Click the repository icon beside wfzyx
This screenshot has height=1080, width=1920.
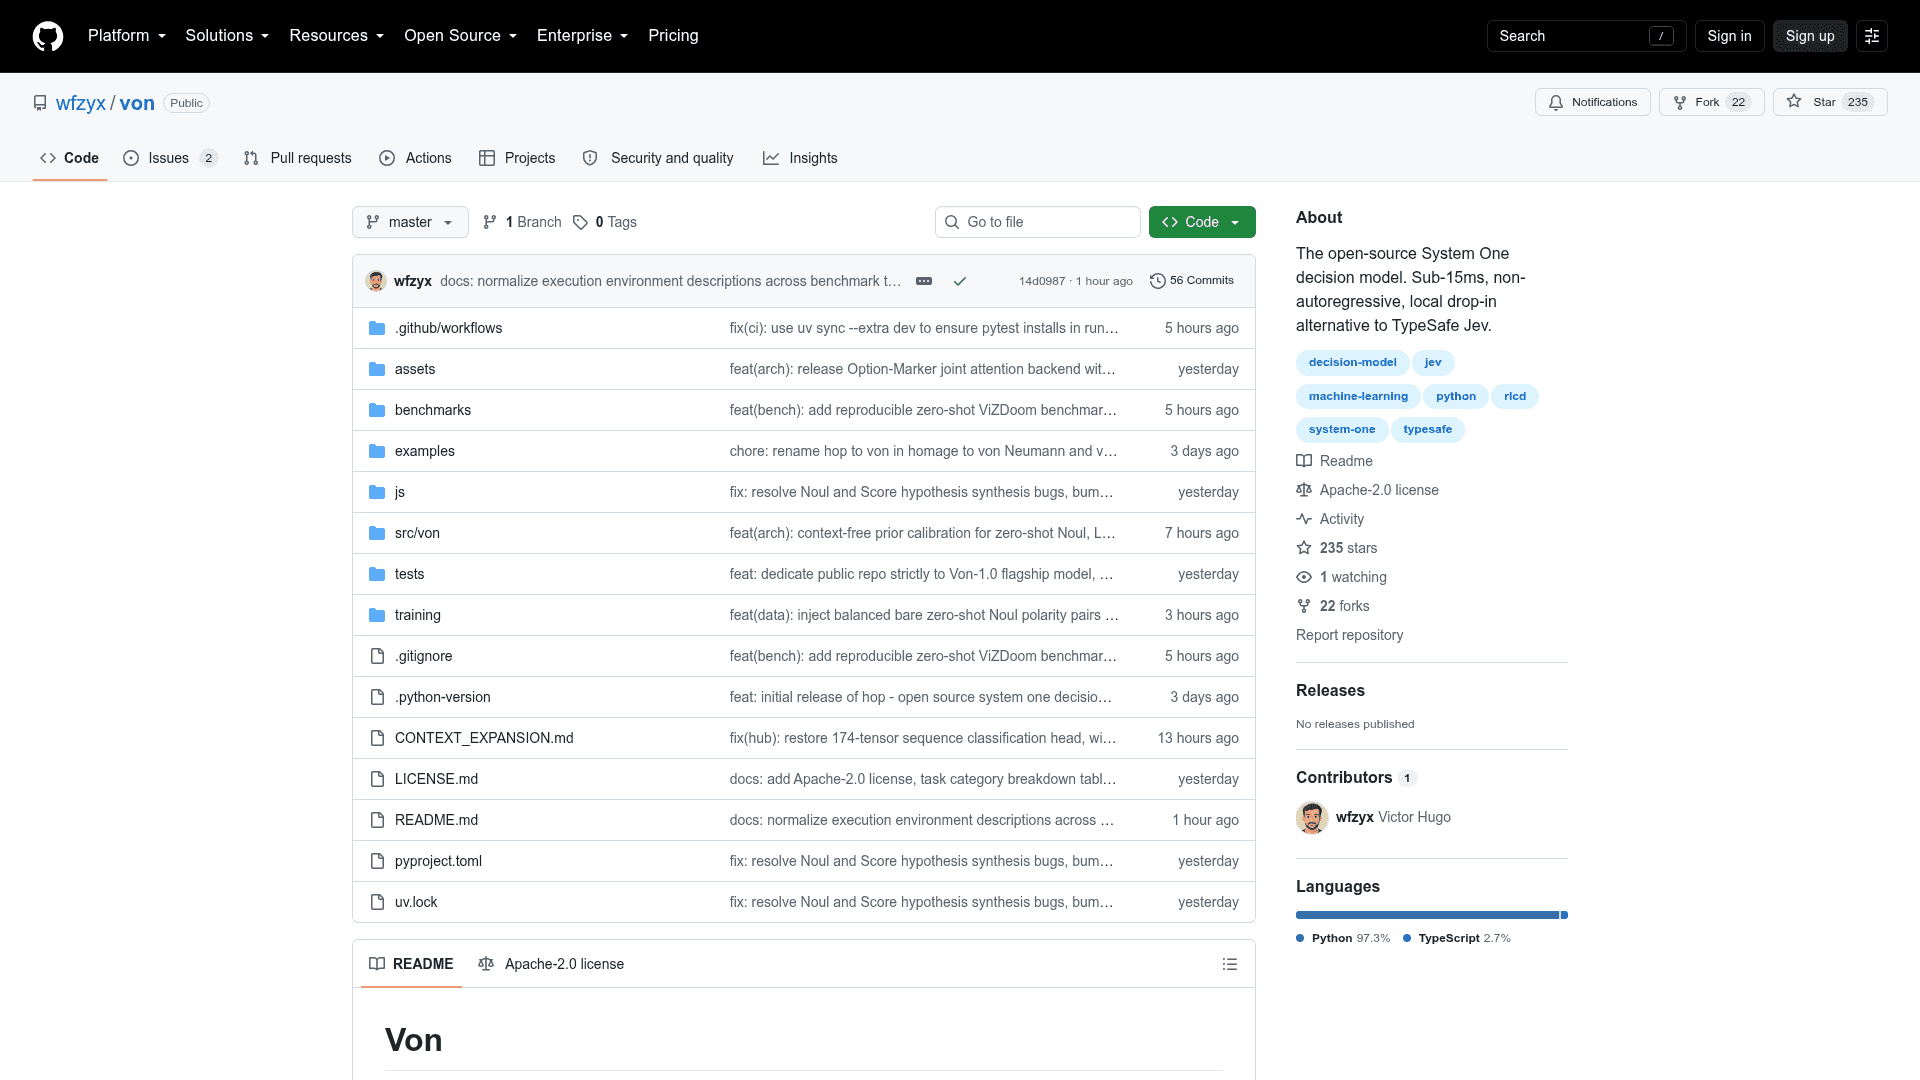40,103
